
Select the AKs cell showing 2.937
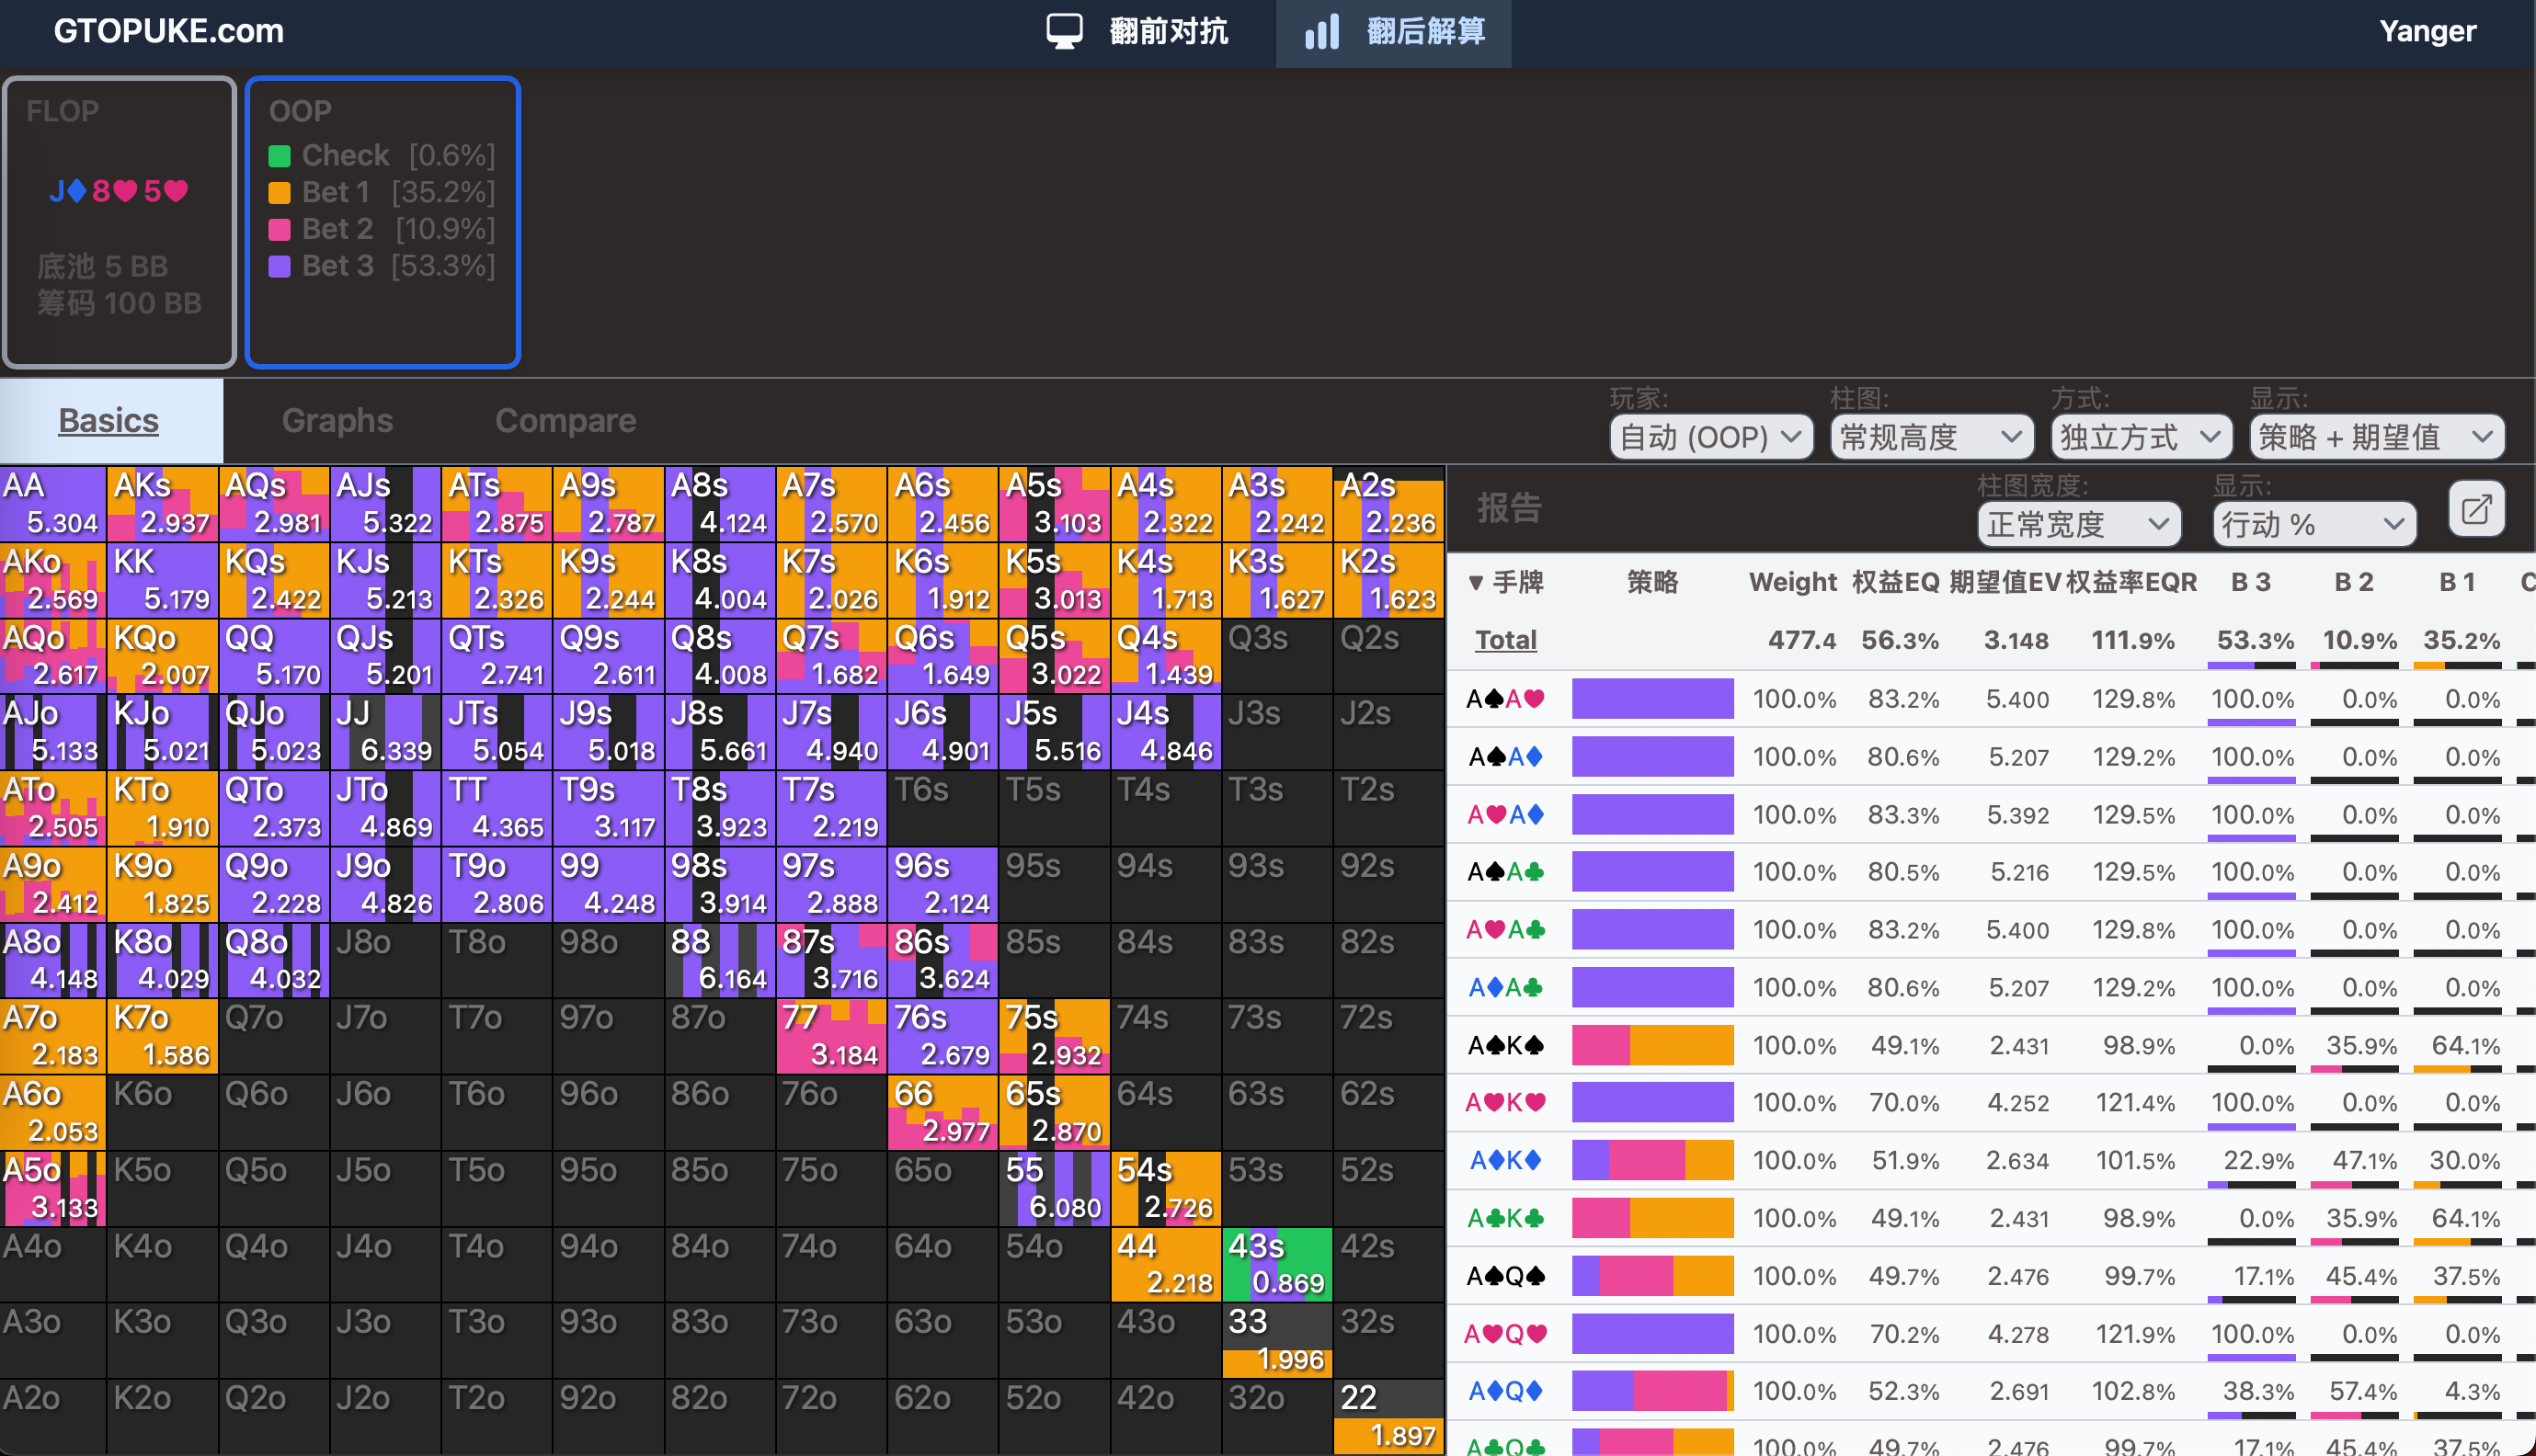[x=163, y=504]
